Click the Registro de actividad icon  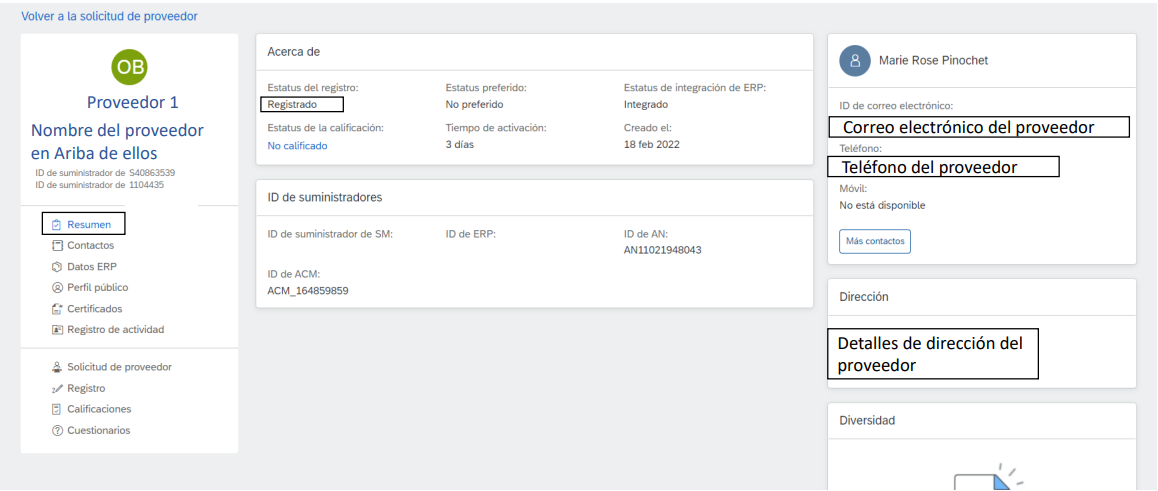[x=56, y=329]
